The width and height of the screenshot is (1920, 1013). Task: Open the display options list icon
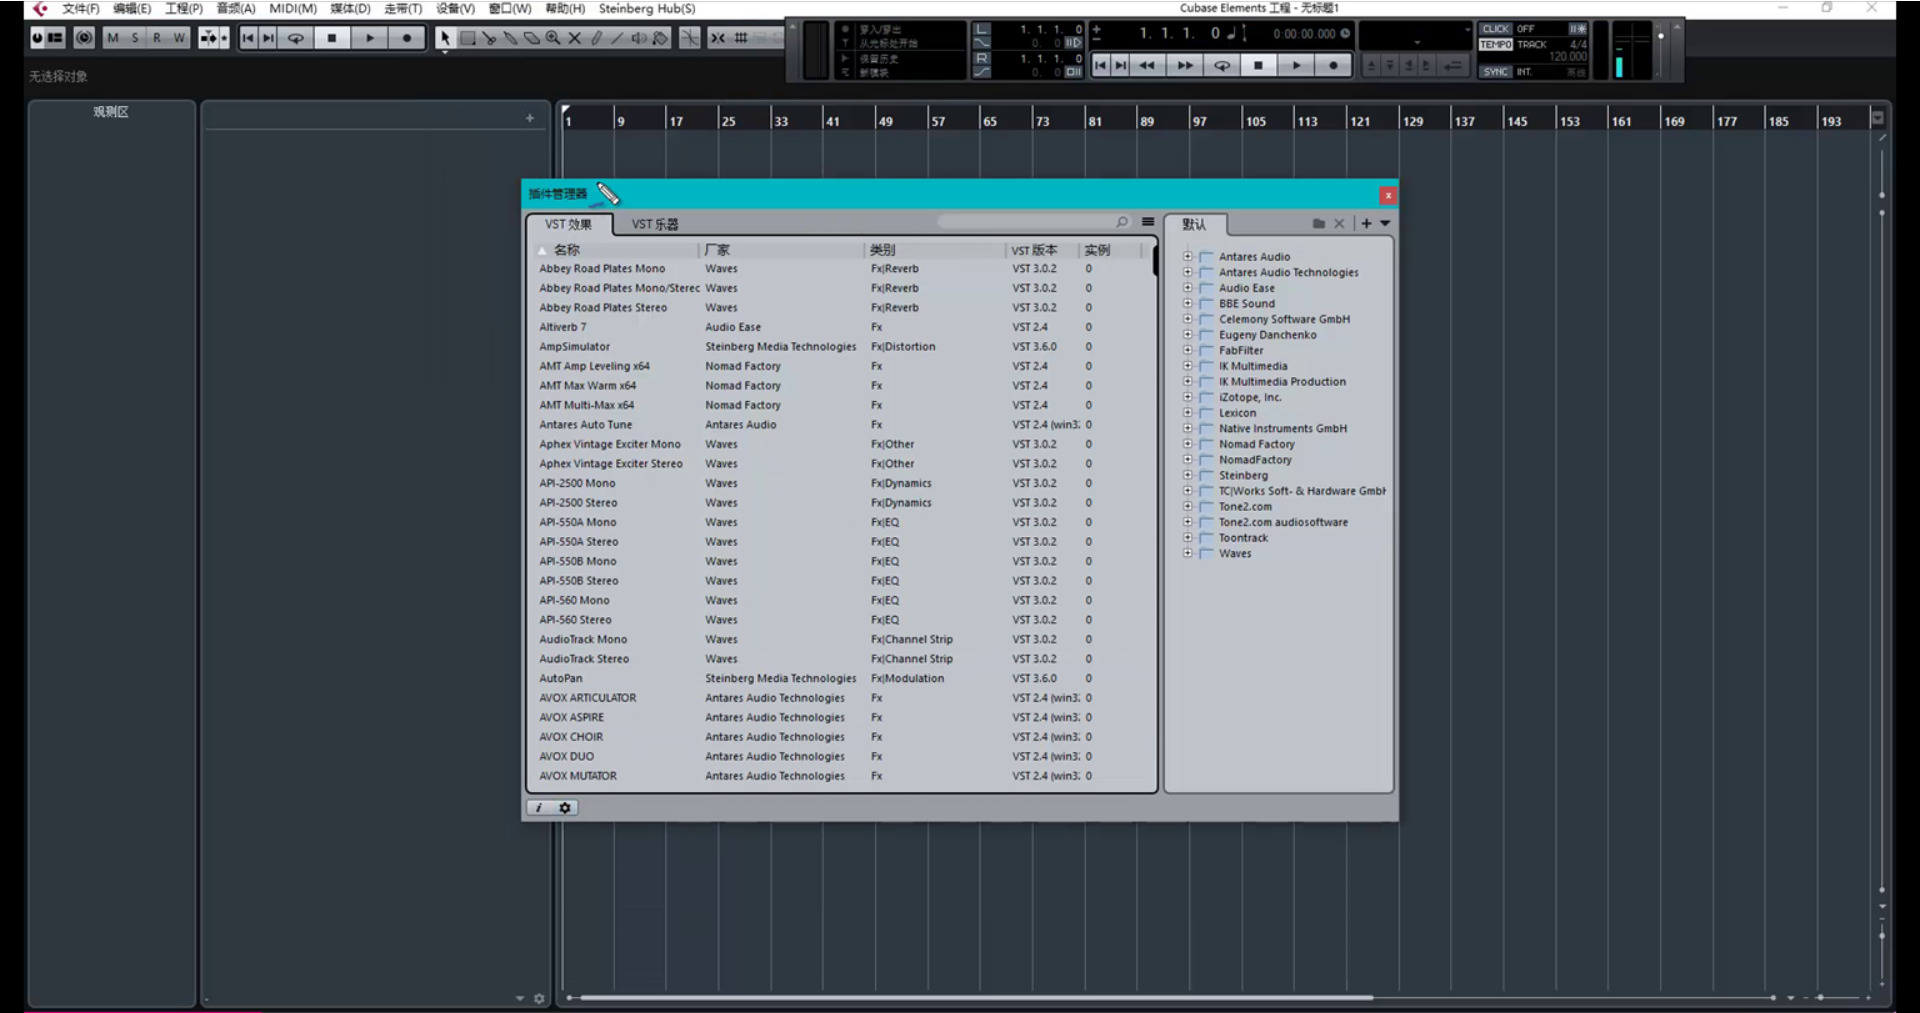[x=1148, y=222]
